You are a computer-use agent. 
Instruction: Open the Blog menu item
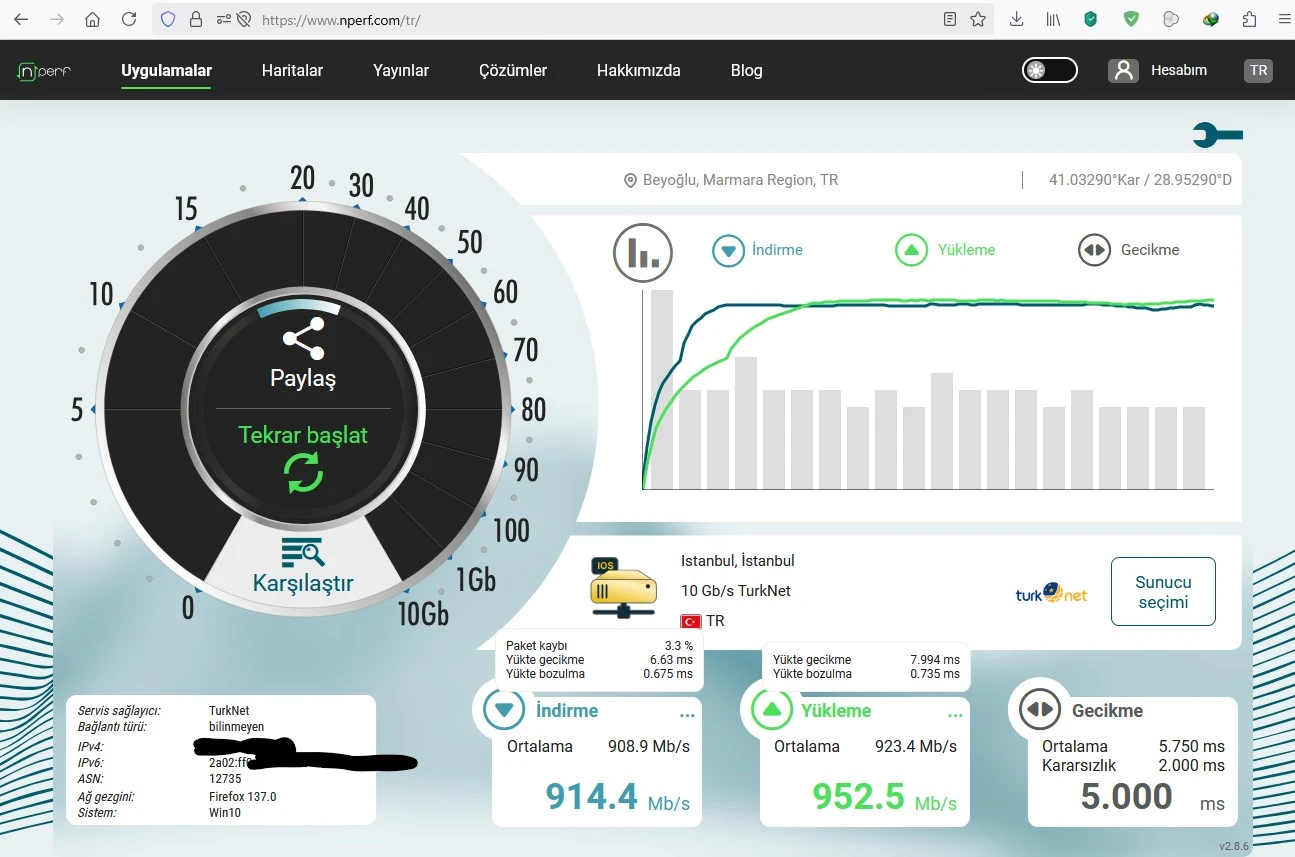click(747, 70)
